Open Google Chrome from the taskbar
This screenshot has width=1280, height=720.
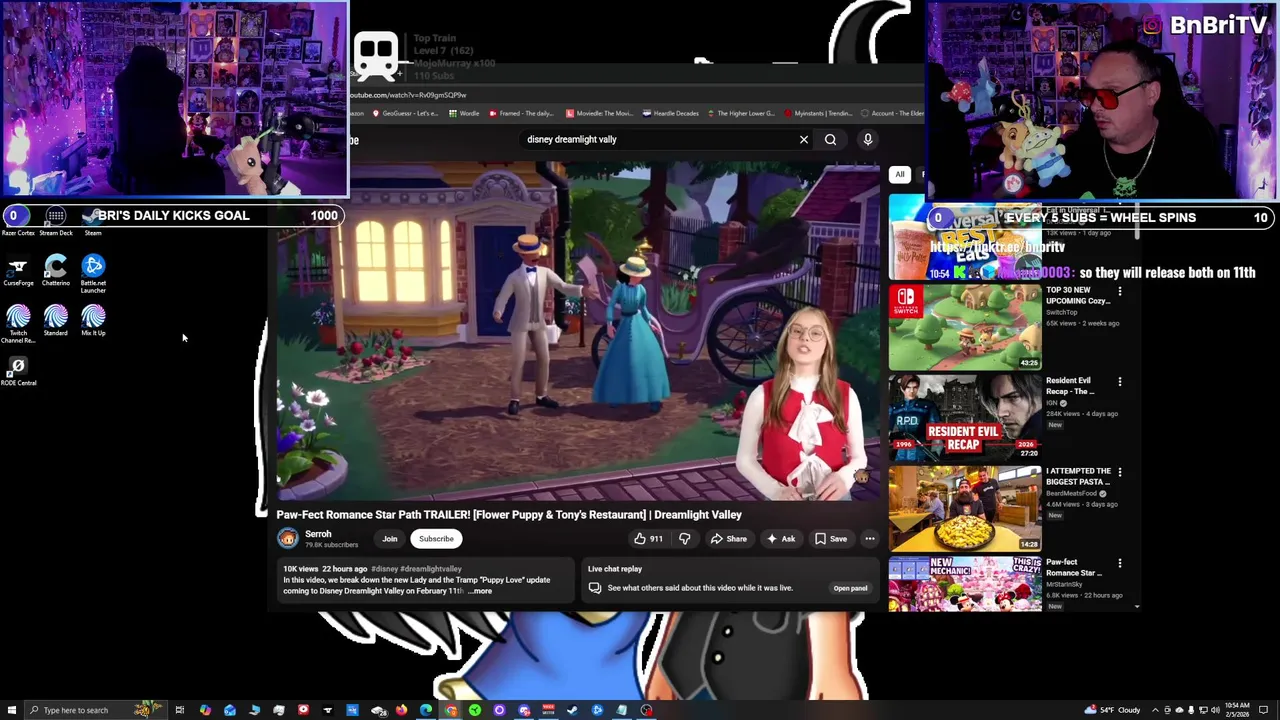(x=451, y=710)
